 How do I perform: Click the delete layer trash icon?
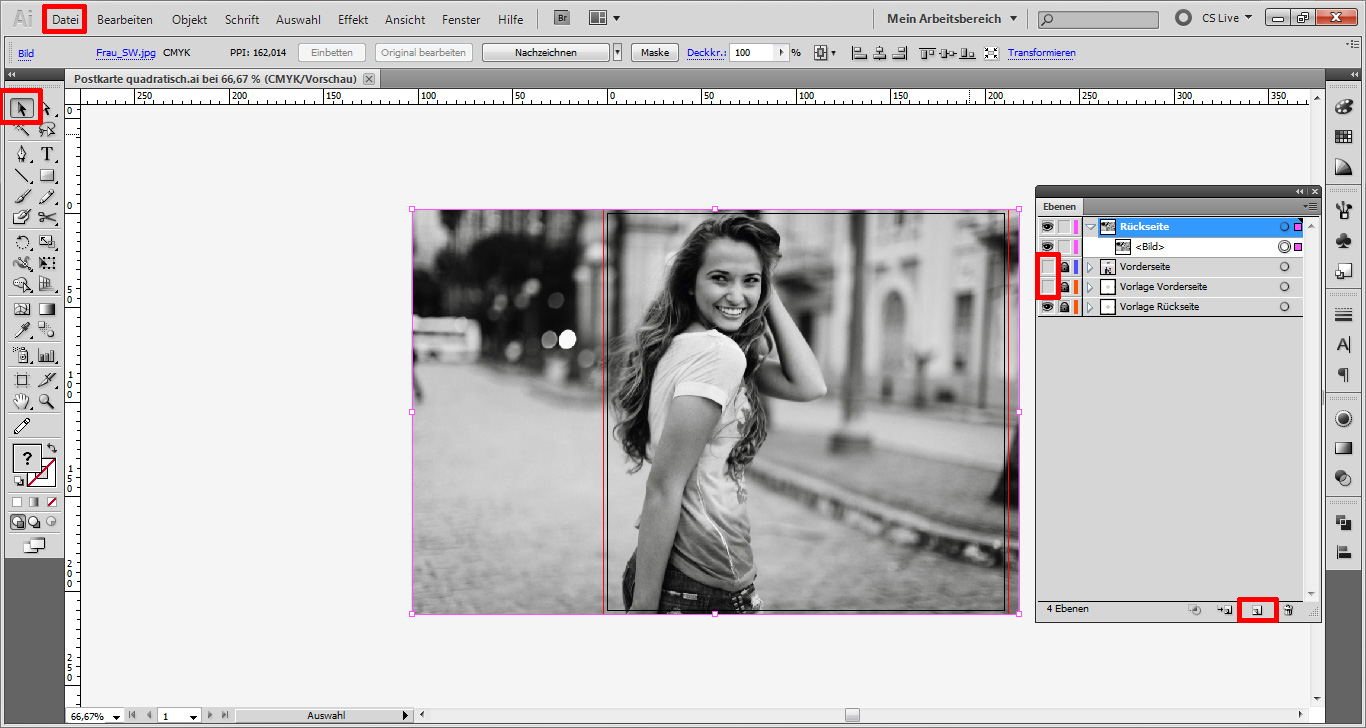coord(1288,610)
